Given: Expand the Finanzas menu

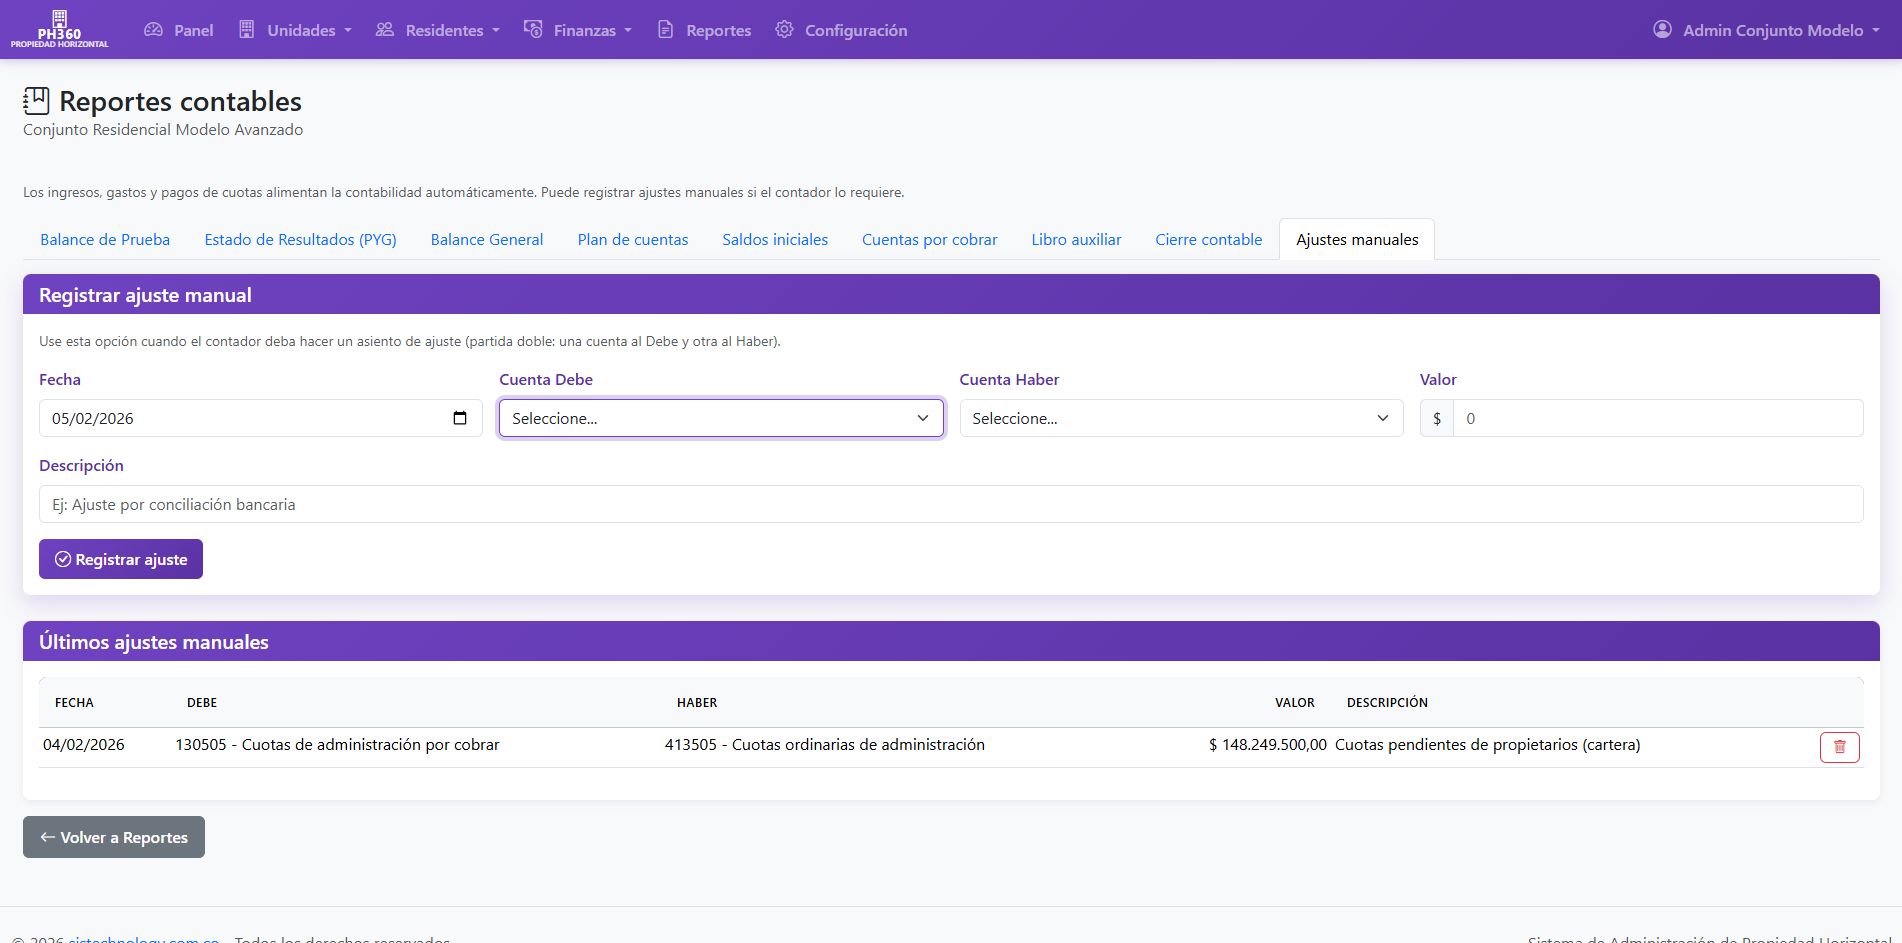Looking at the screenshot, I should pyautogui.click(x=578, y=30).
